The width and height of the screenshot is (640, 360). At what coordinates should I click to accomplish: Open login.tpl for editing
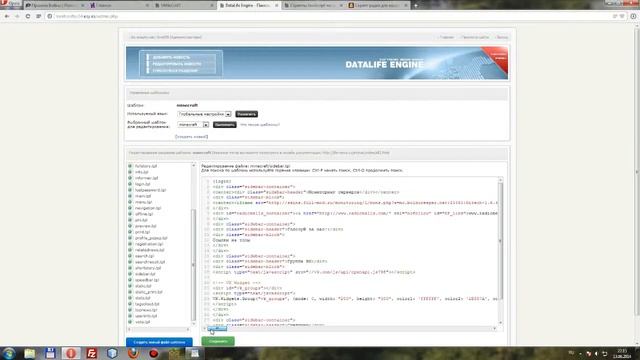142,184
